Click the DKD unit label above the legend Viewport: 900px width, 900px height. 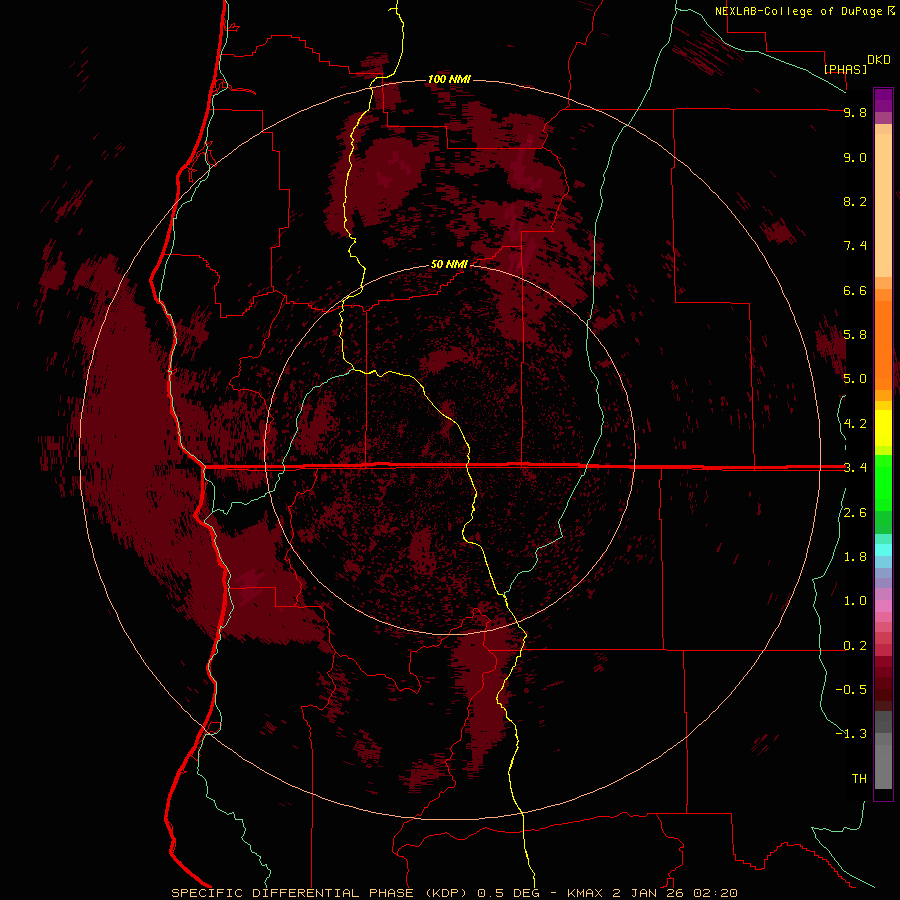point(879,60)
